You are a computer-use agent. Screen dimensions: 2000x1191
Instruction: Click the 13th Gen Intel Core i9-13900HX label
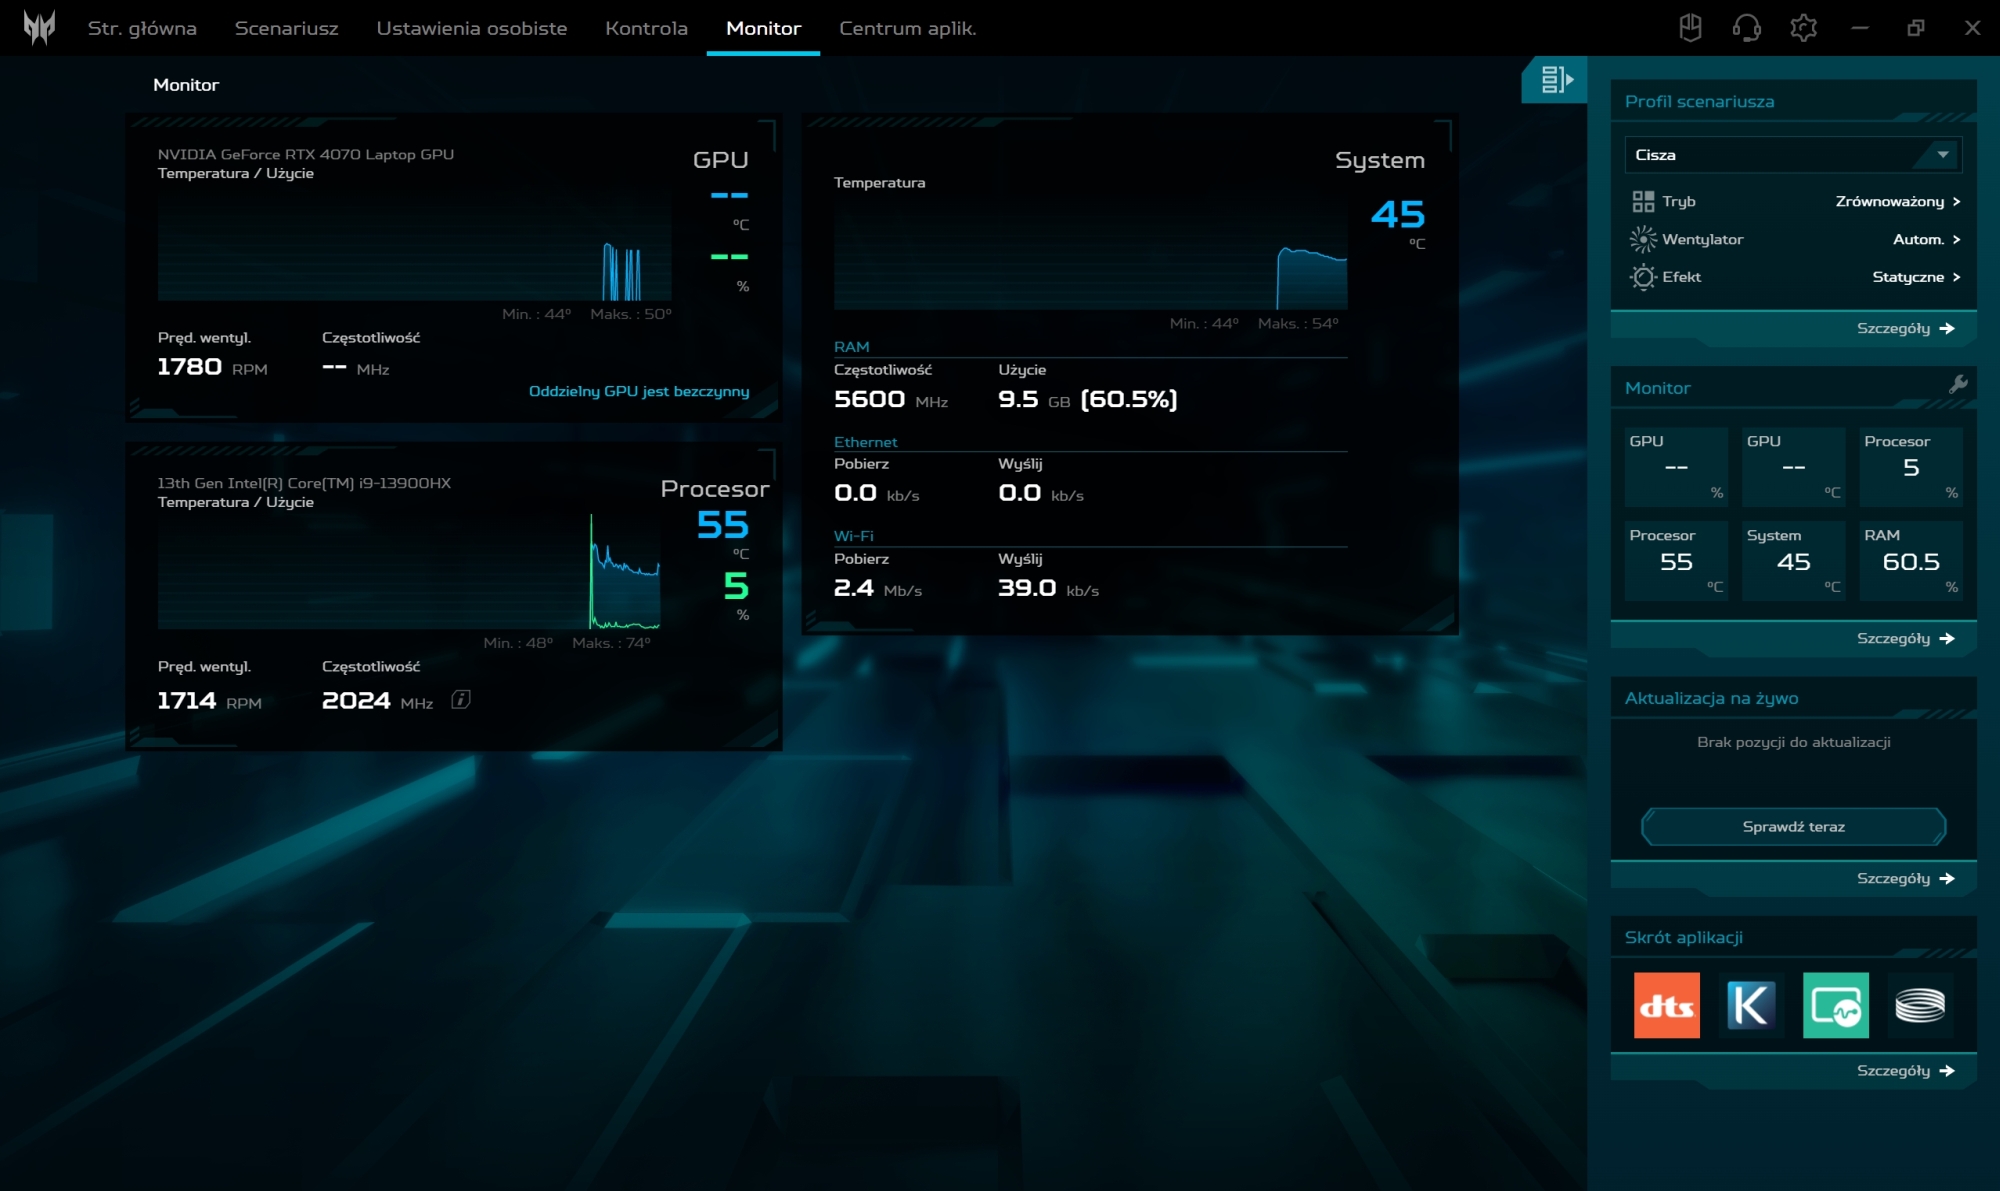click(304, 483)
